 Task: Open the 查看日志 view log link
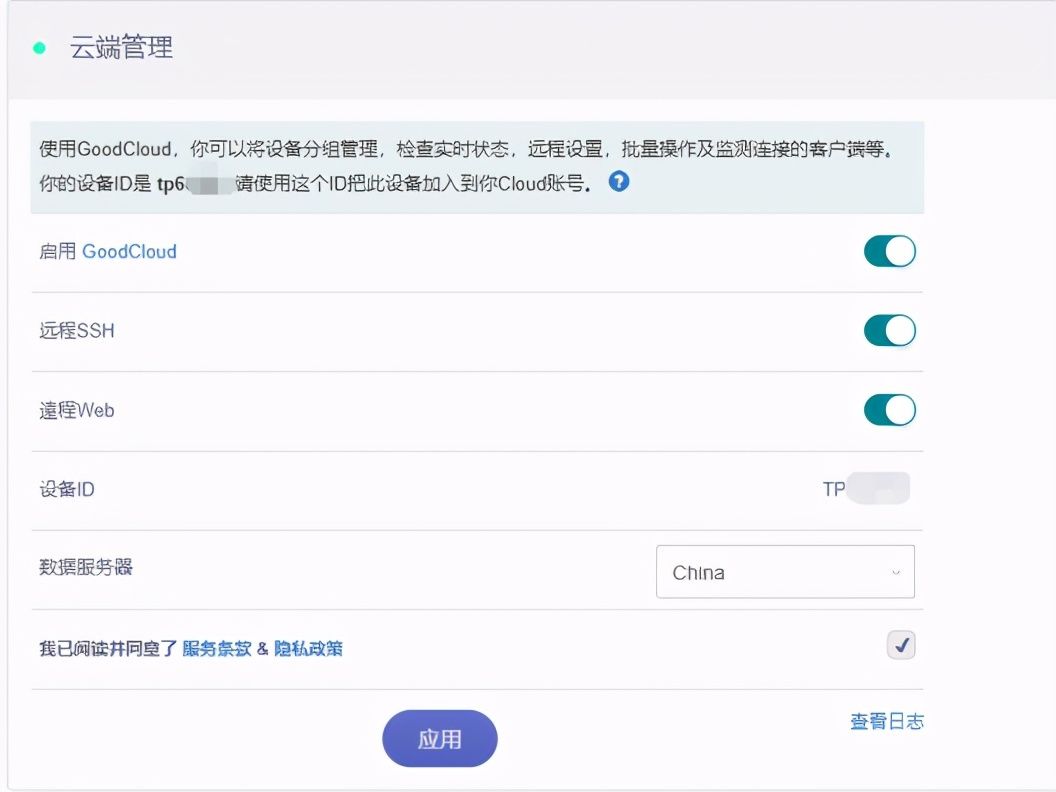tap(886, 721)
